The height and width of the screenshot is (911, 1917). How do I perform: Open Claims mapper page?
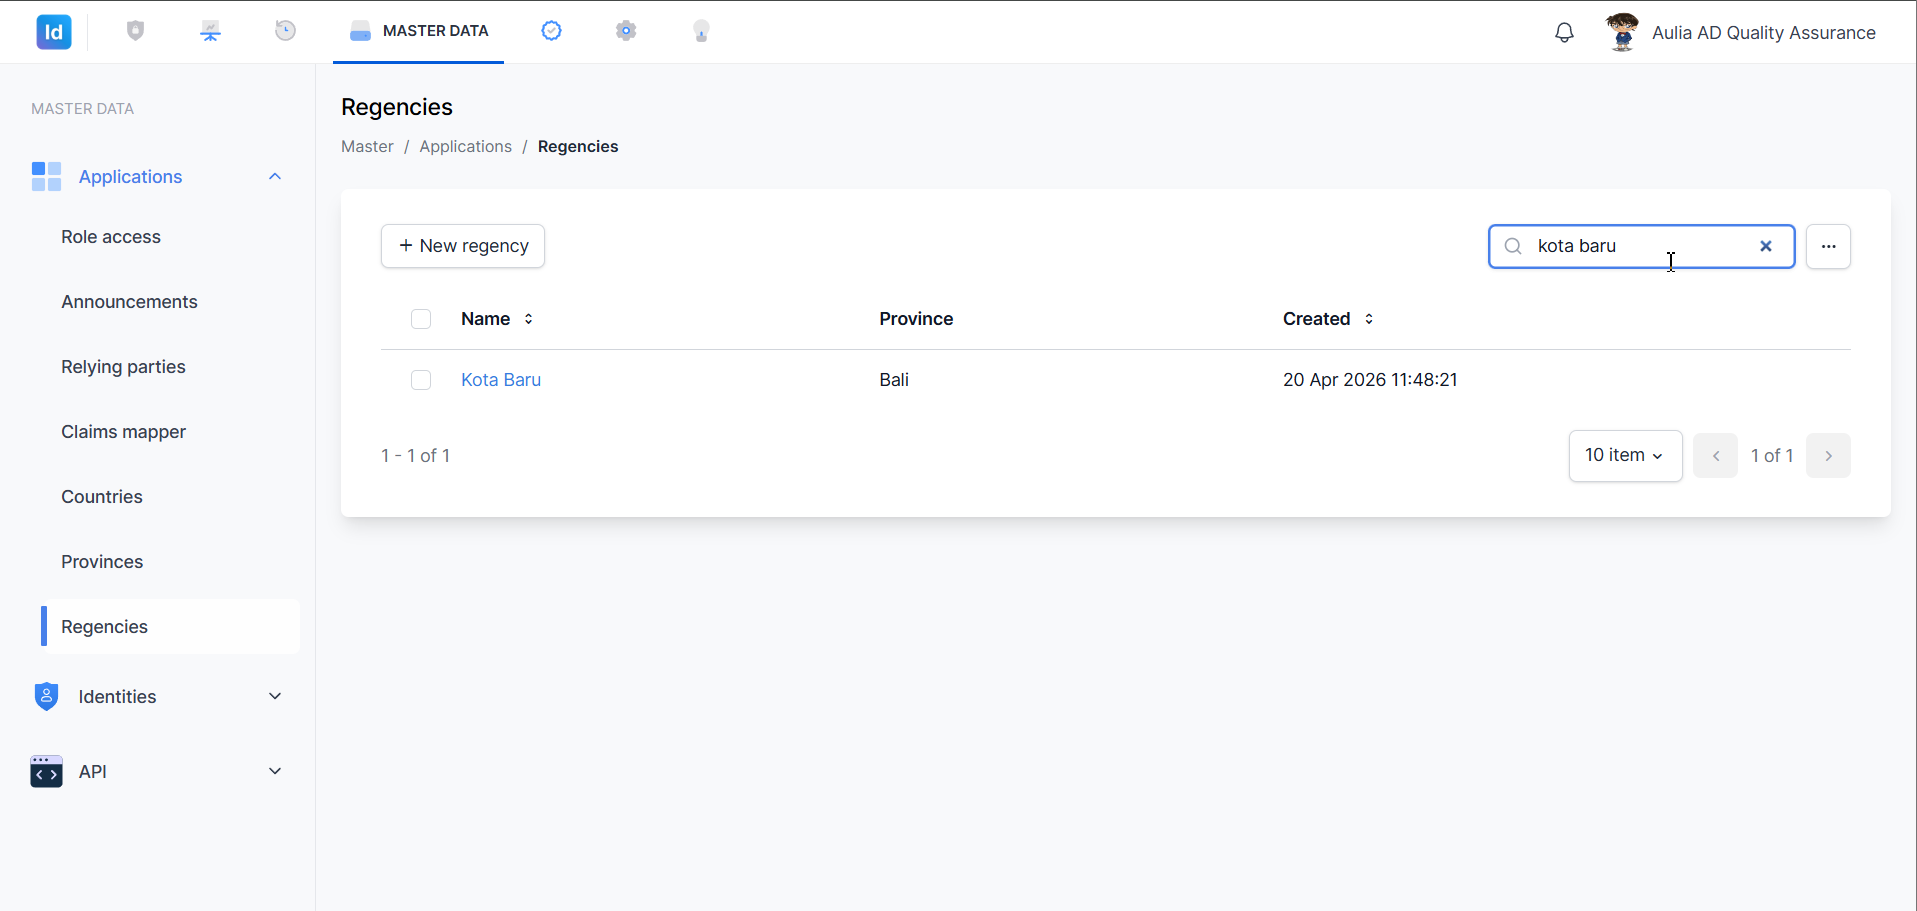pyautogui.click(x=123, y=432)
